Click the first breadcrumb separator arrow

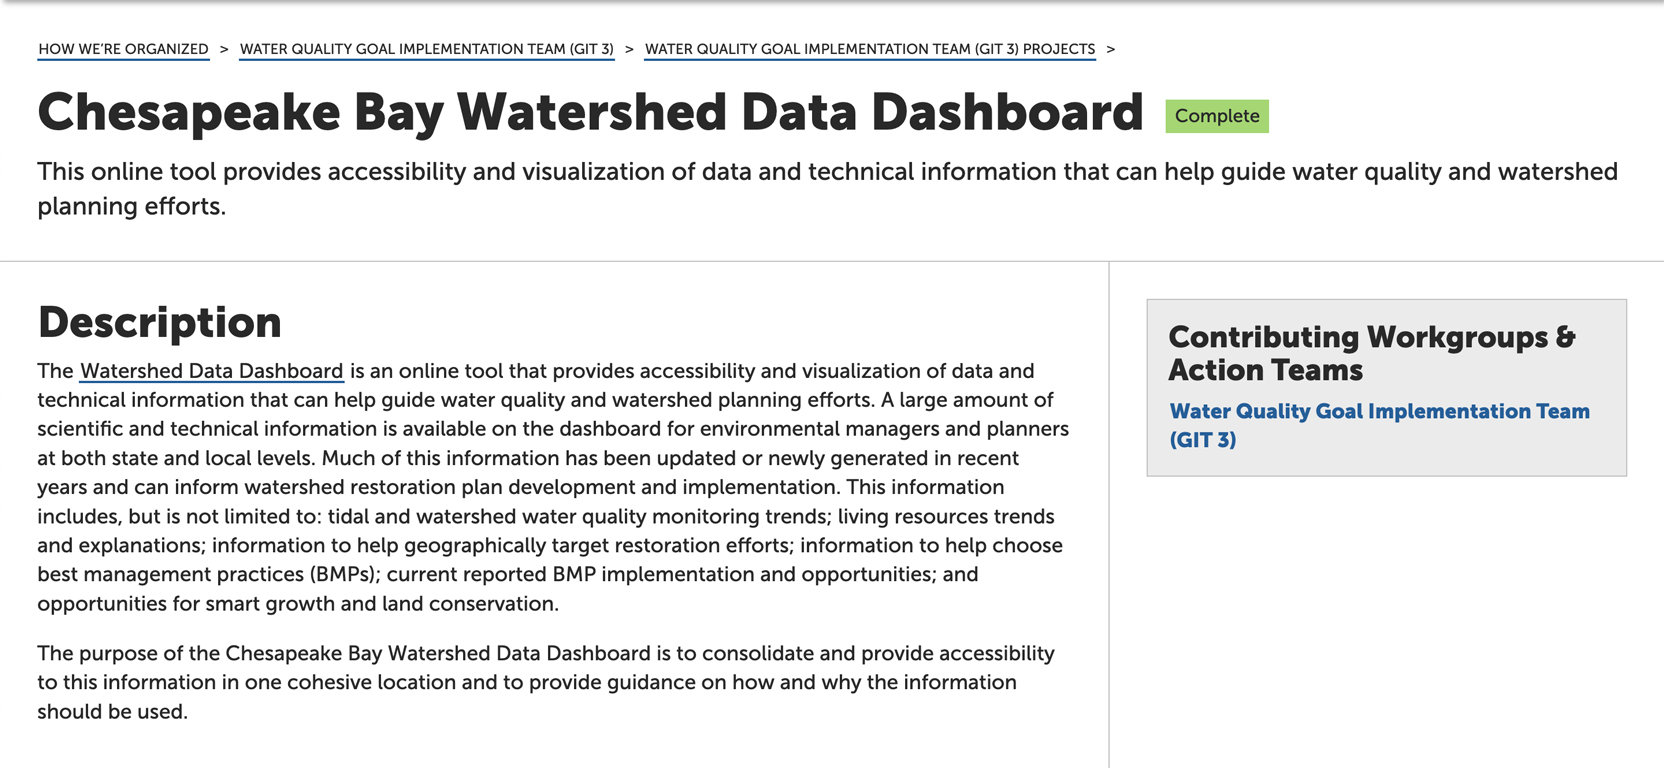click(224, 49)
